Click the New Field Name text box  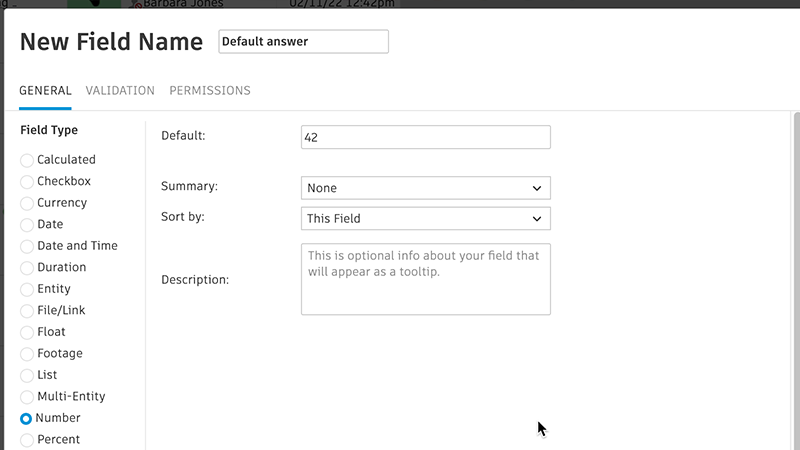point(303,42)
